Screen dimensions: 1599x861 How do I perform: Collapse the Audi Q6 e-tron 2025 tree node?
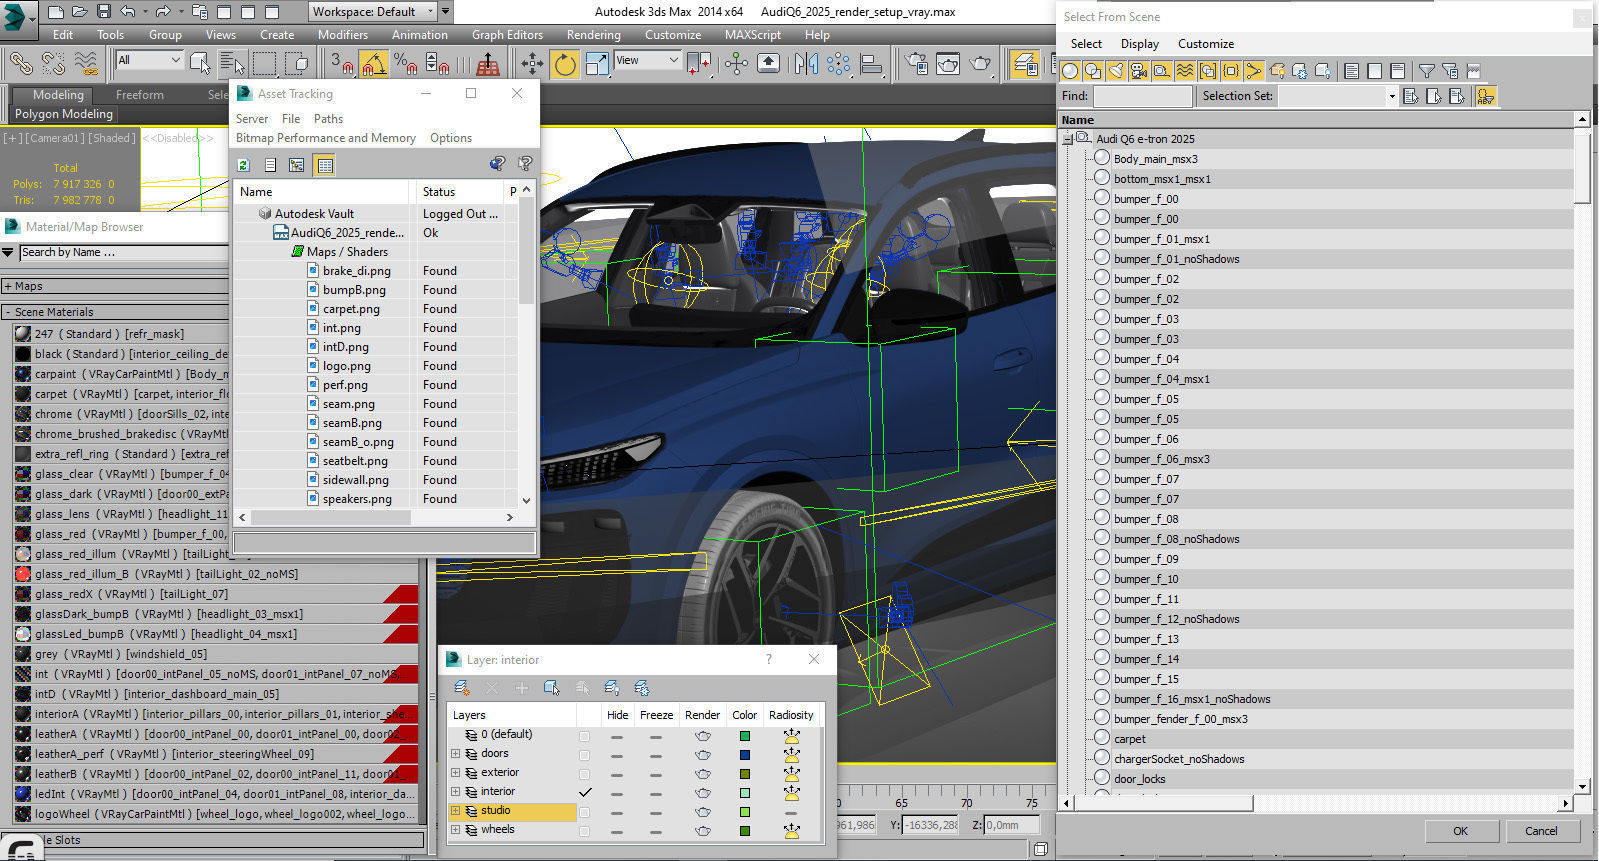pos(1067,139)
